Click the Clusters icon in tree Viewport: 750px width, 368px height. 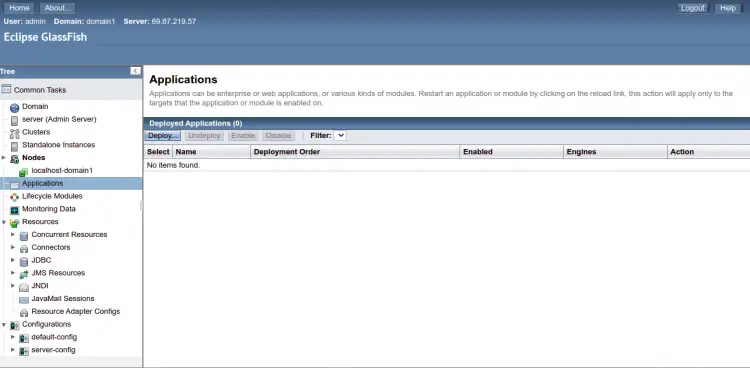click(x=14, y=134)
